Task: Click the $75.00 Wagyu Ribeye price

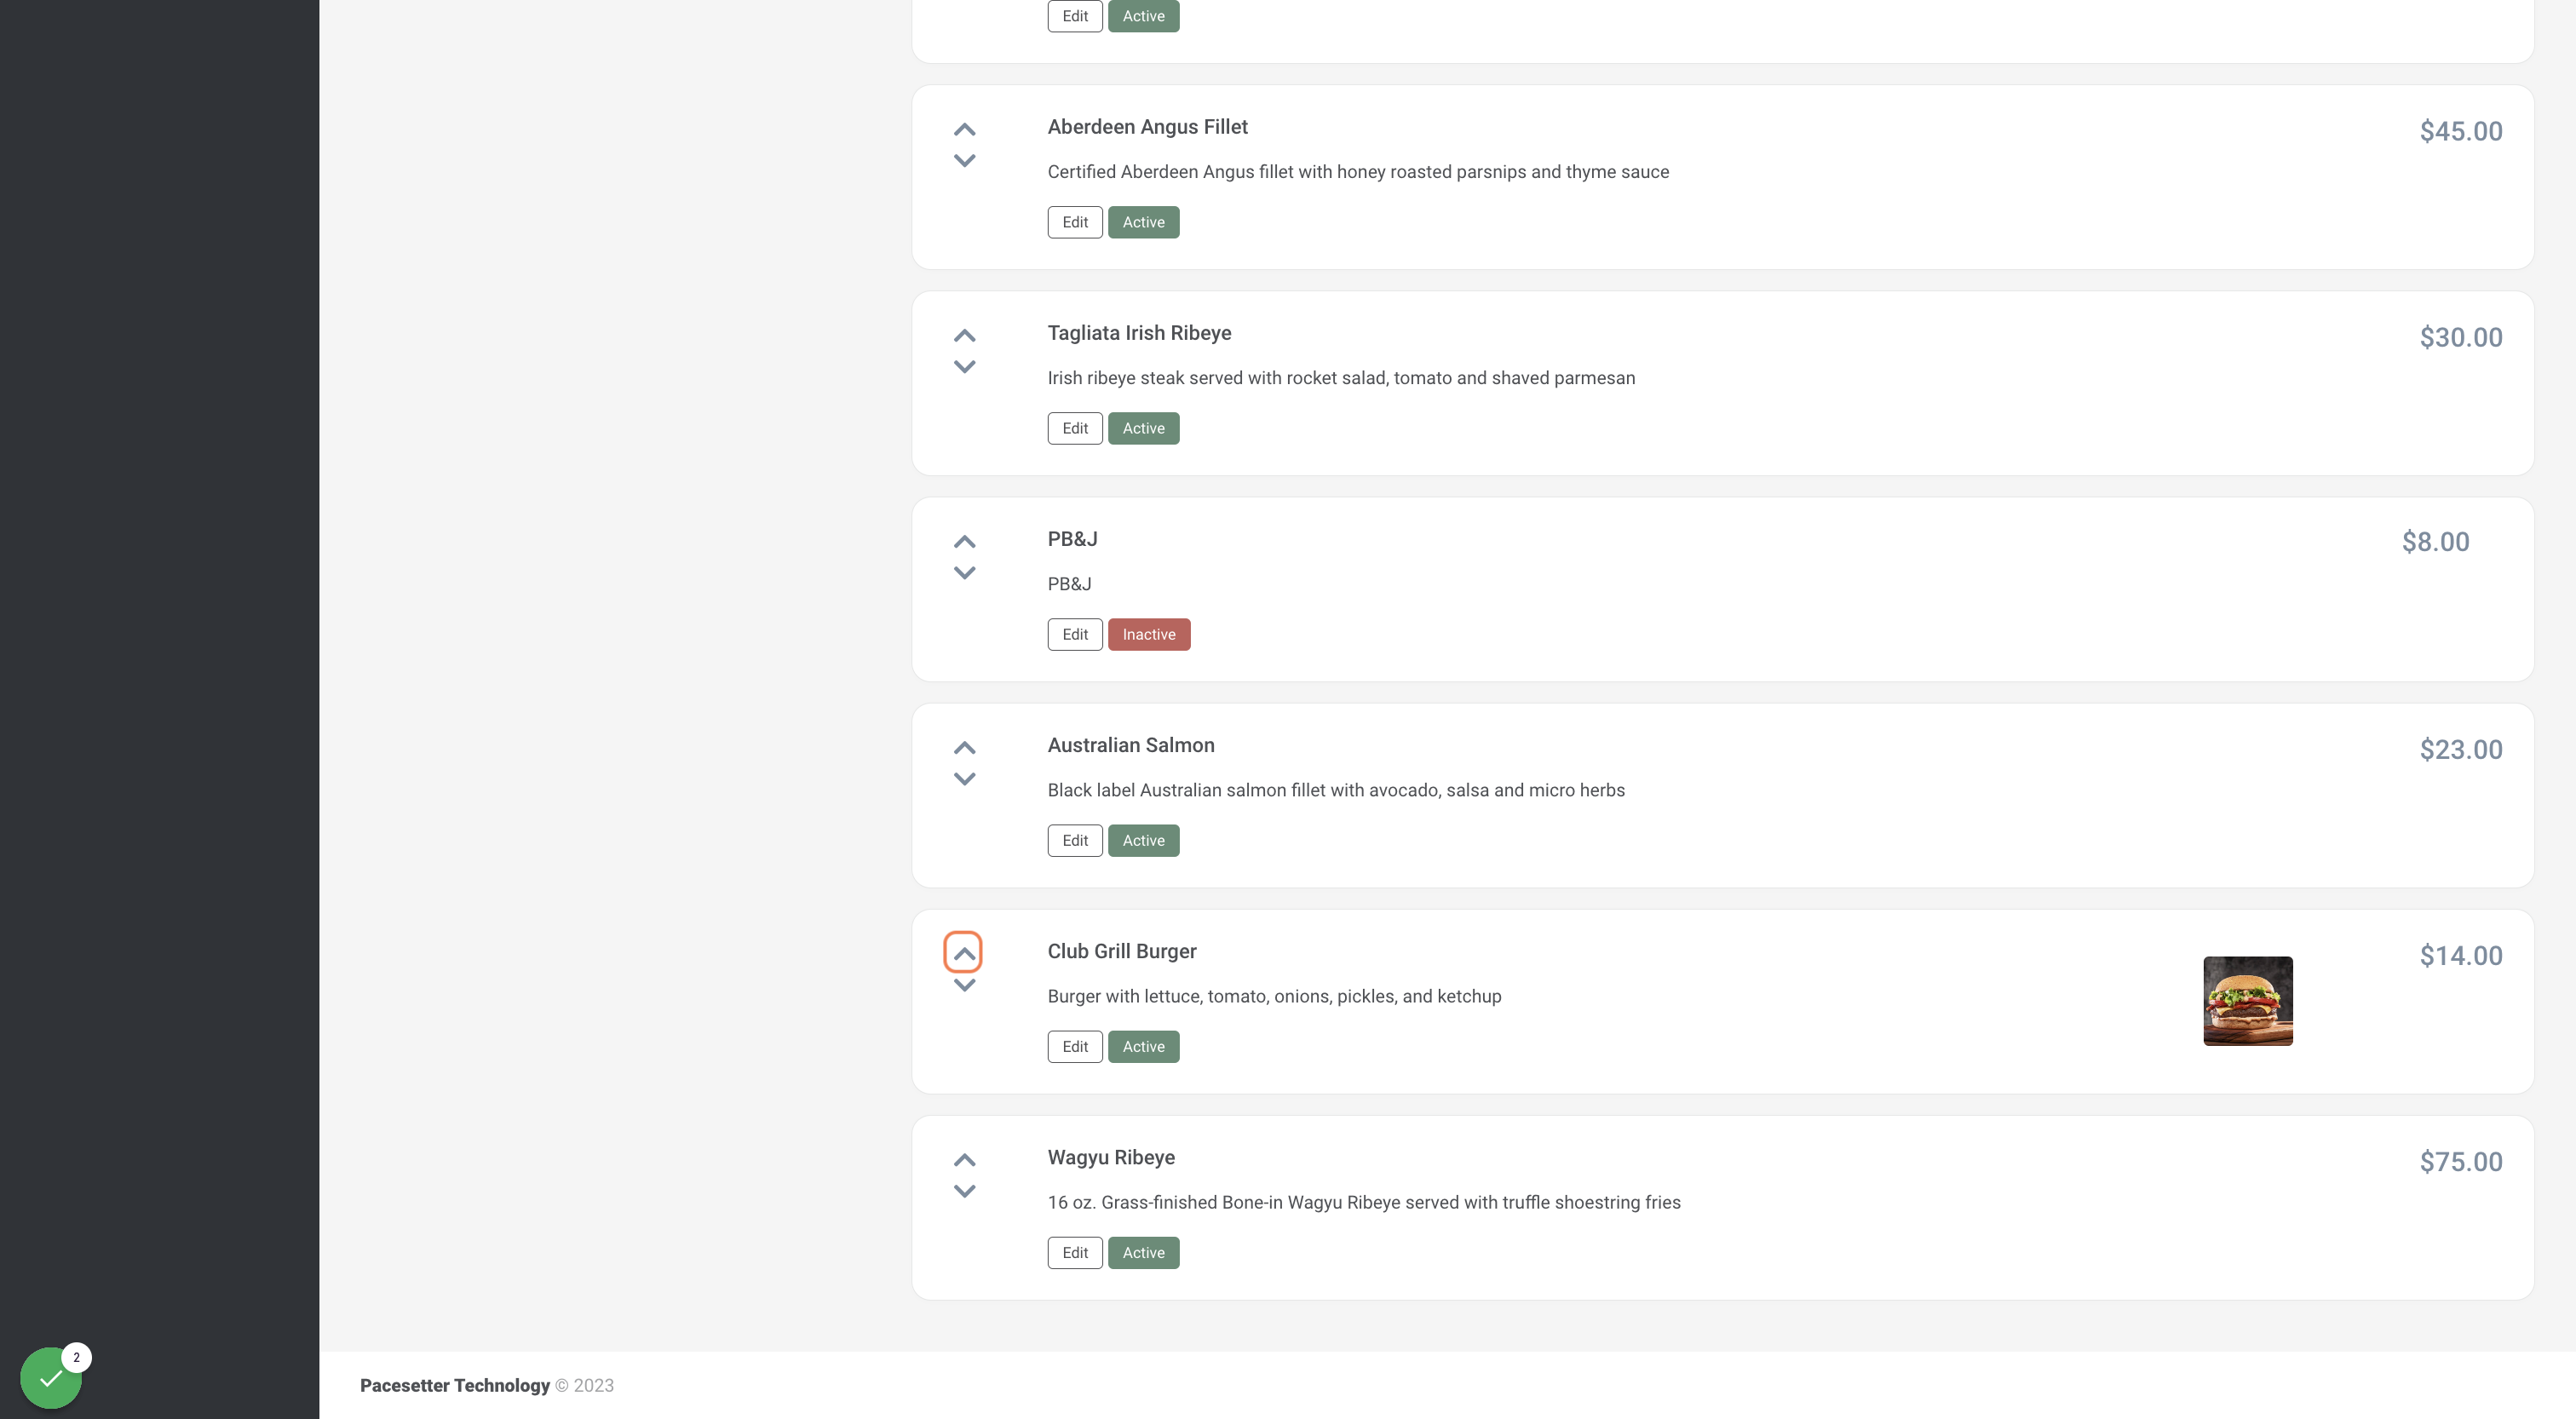Action: pyautogui.click(x=2461, y=1161)
